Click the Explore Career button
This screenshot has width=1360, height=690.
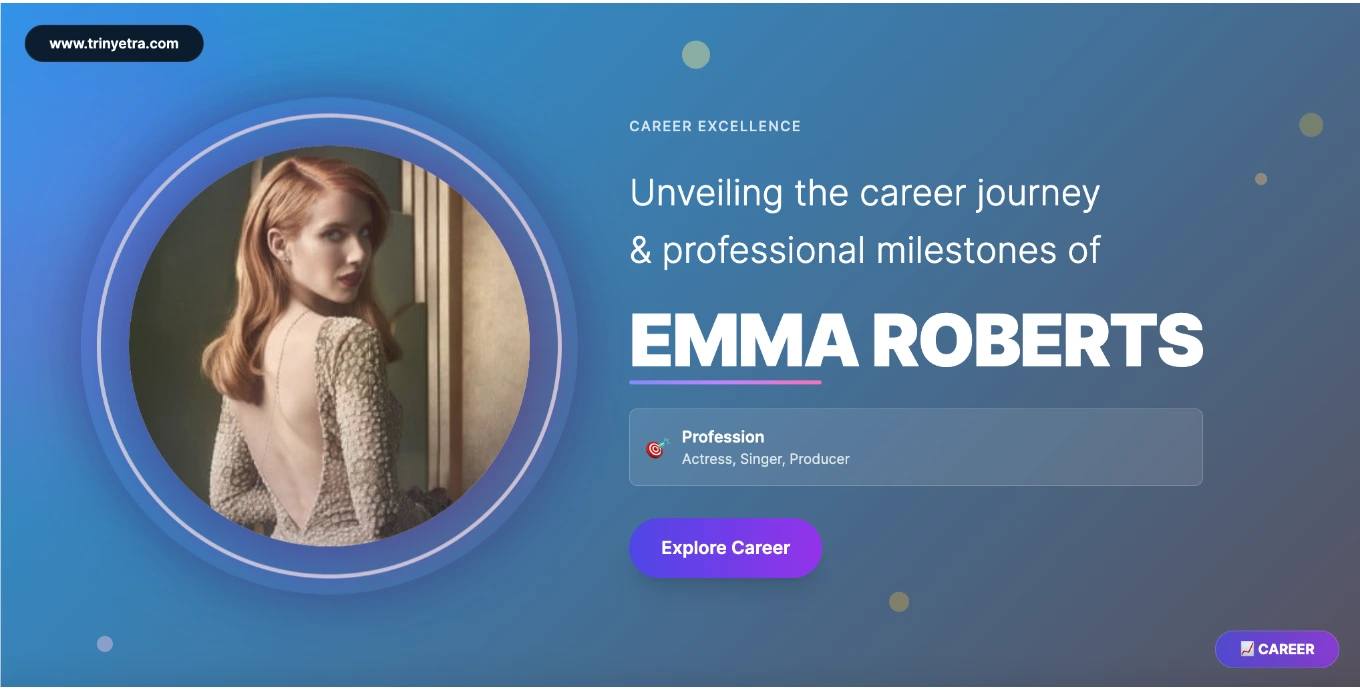pos(726,547)
